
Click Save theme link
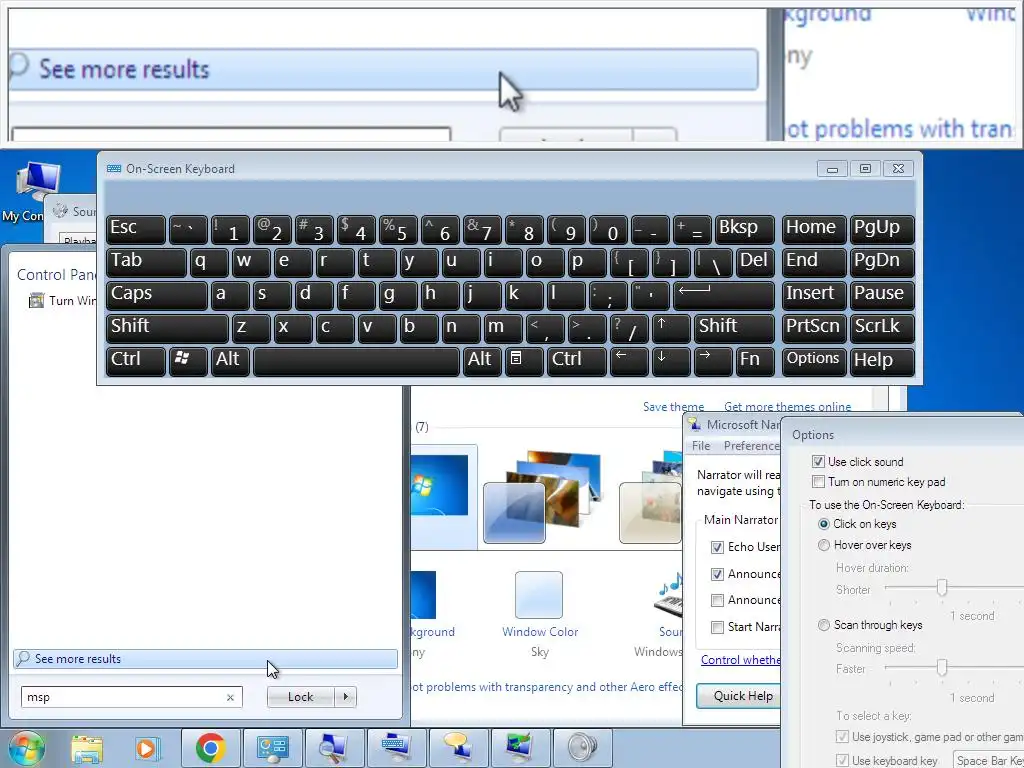point(673,407)
